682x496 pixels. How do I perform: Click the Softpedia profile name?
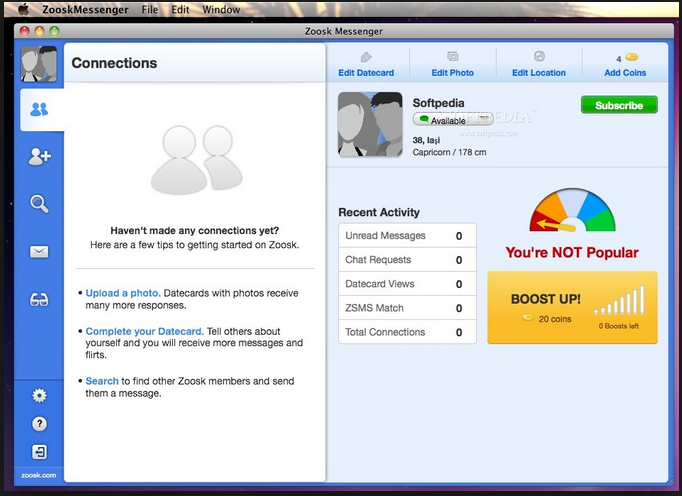[438, 103]
